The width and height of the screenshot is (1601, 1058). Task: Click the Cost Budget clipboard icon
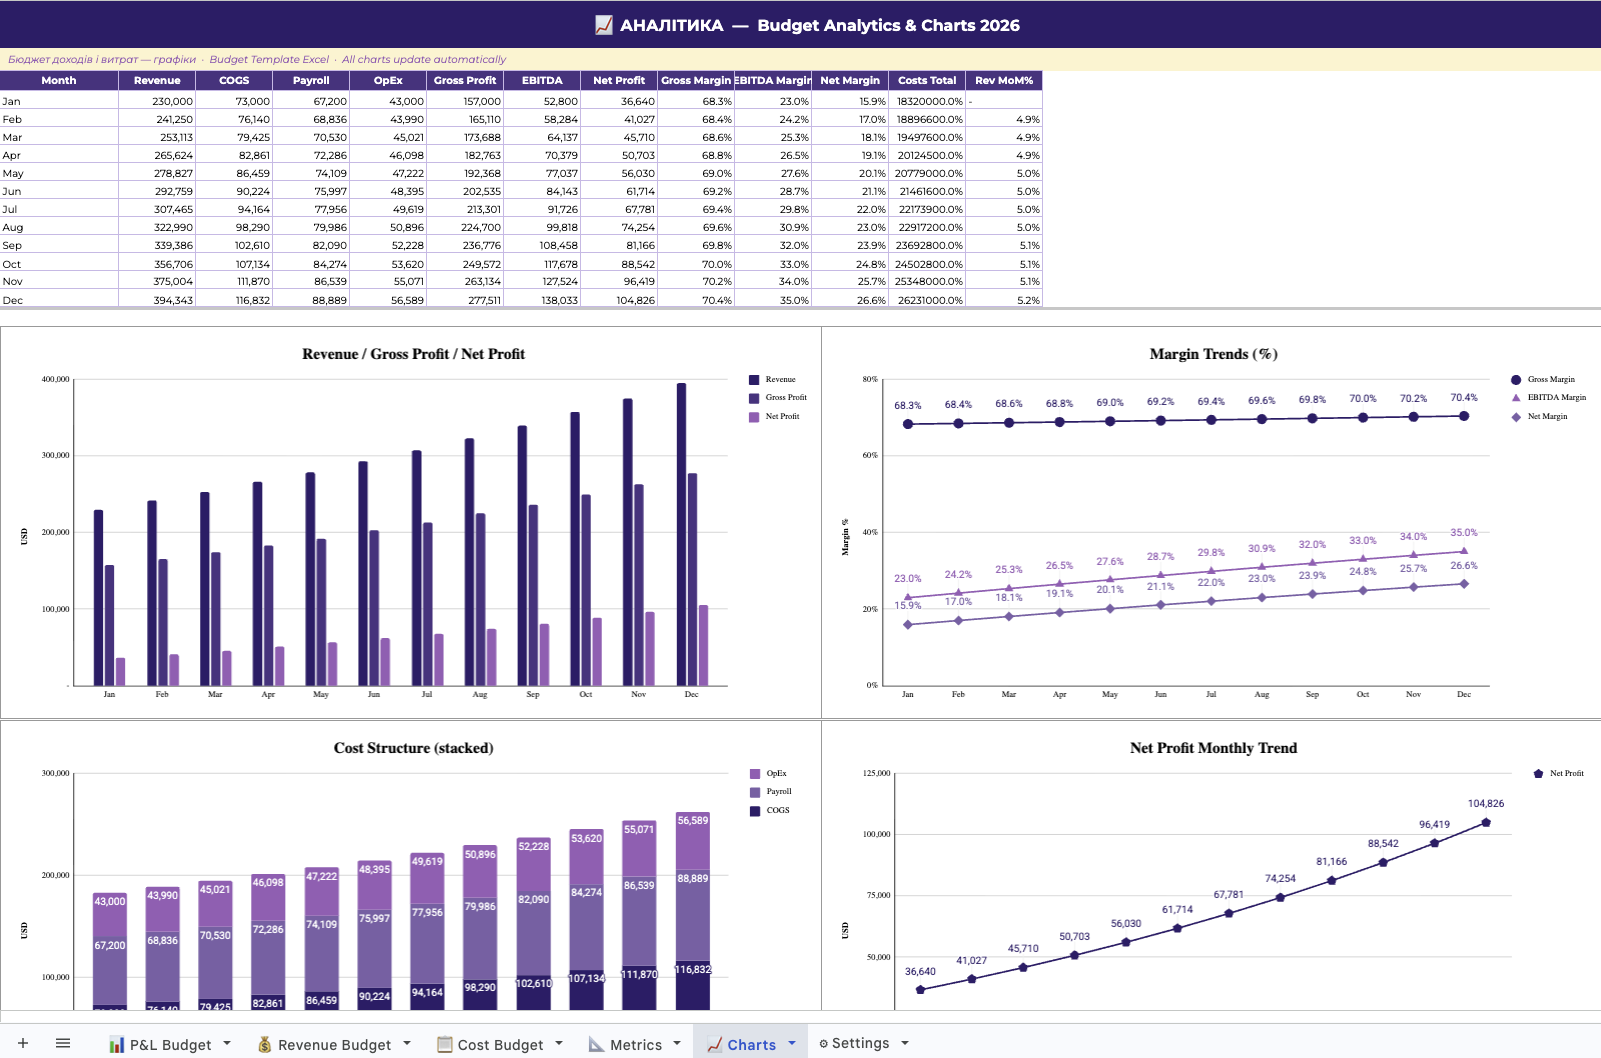click(x=445, y=1044)
